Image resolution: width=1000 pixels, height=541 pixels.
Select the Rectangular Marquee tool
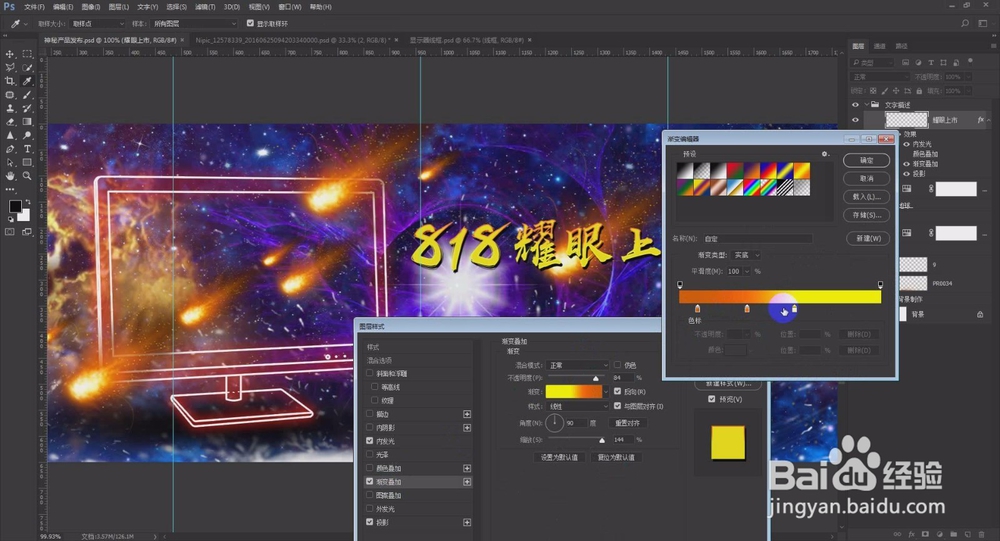[x=27, y=54]
